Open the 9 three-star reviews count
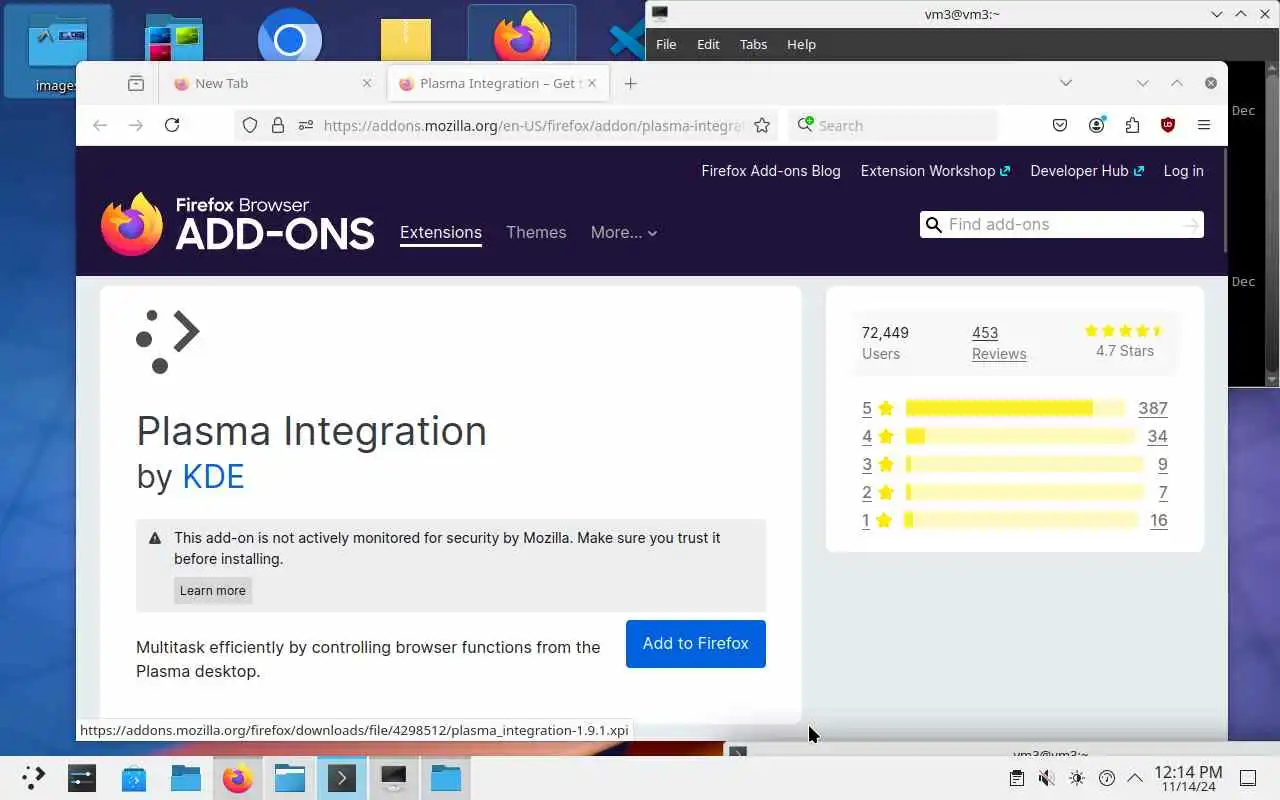 (x=1162, y=464)
